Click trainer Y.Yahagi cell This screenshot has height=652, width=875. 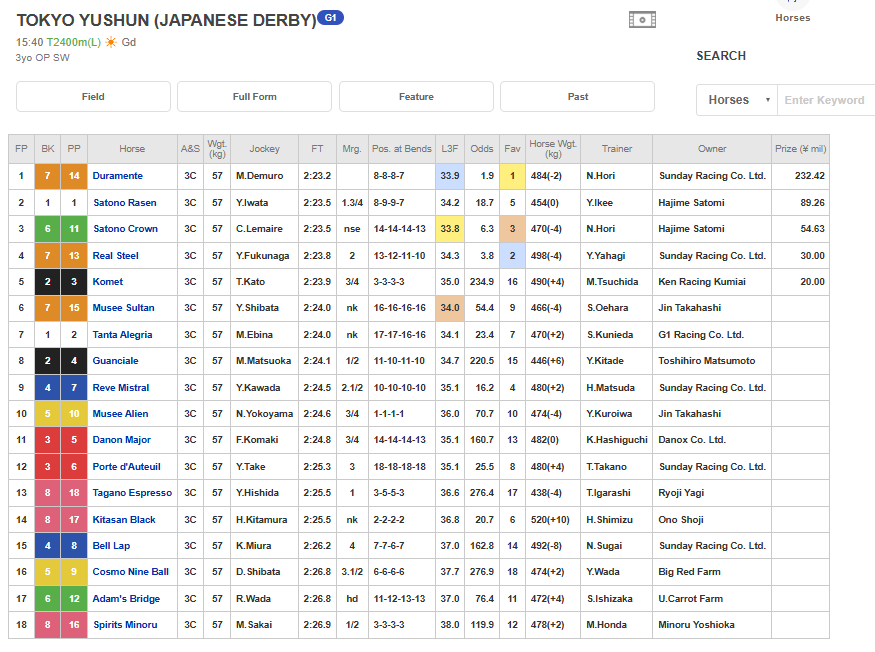pyautogui.click(x=617, y=256)
